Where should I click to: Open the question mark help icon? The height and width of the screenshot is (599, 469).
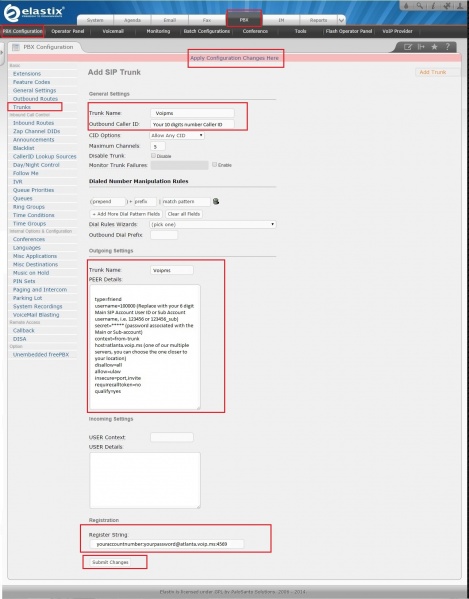(447, 47)
